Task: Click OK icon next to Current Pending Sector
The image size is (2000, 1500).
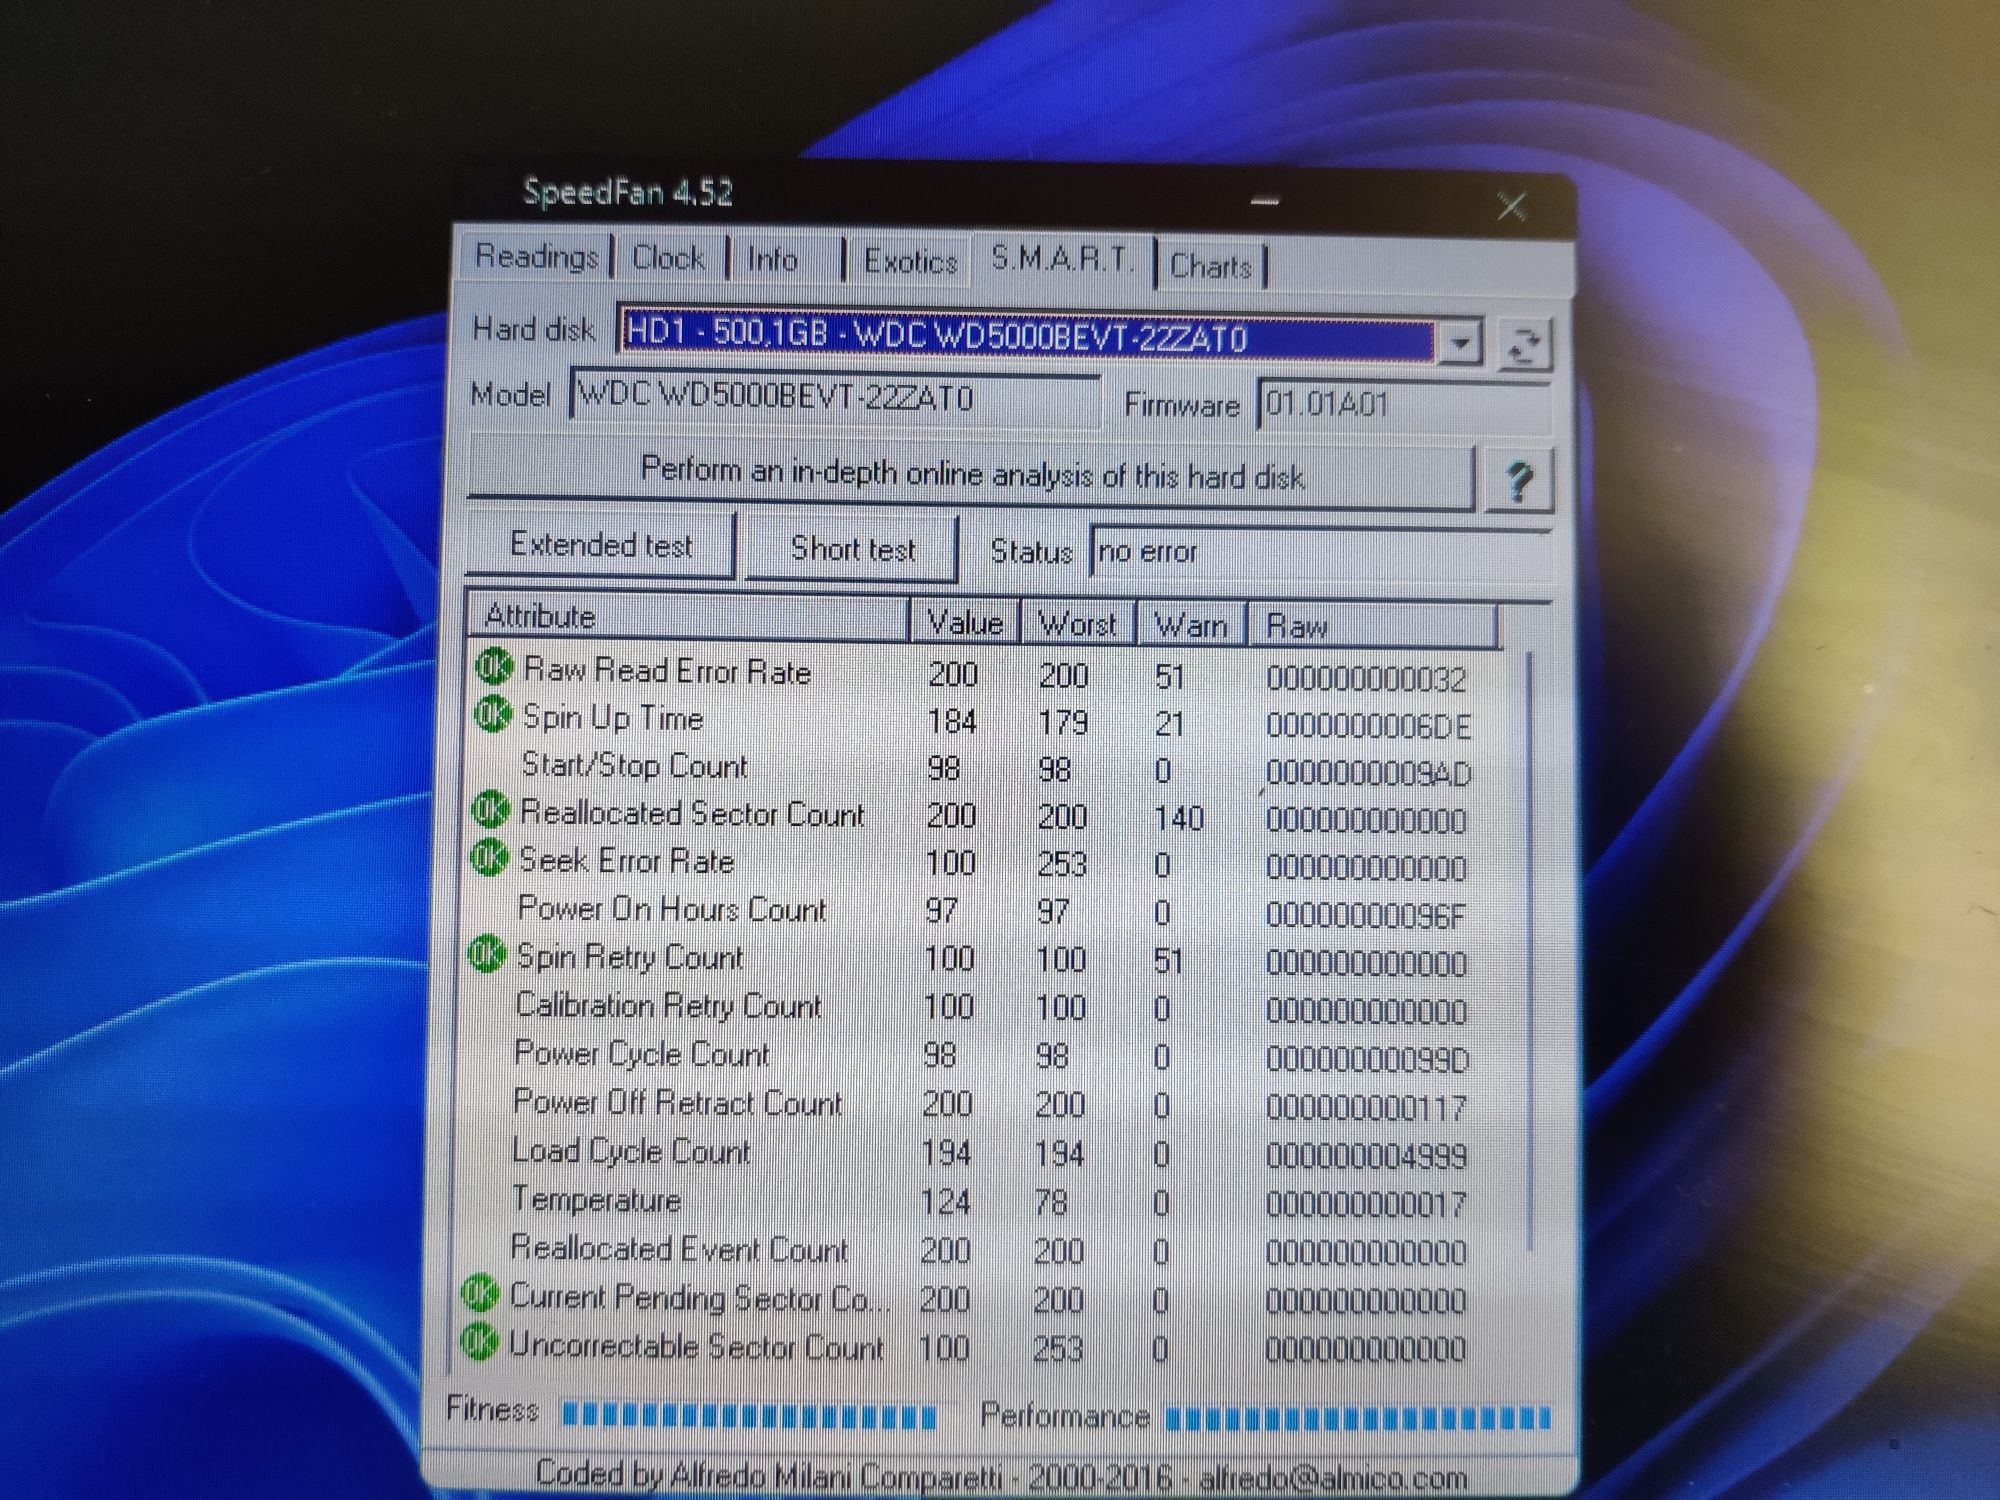Action: 479,1295
